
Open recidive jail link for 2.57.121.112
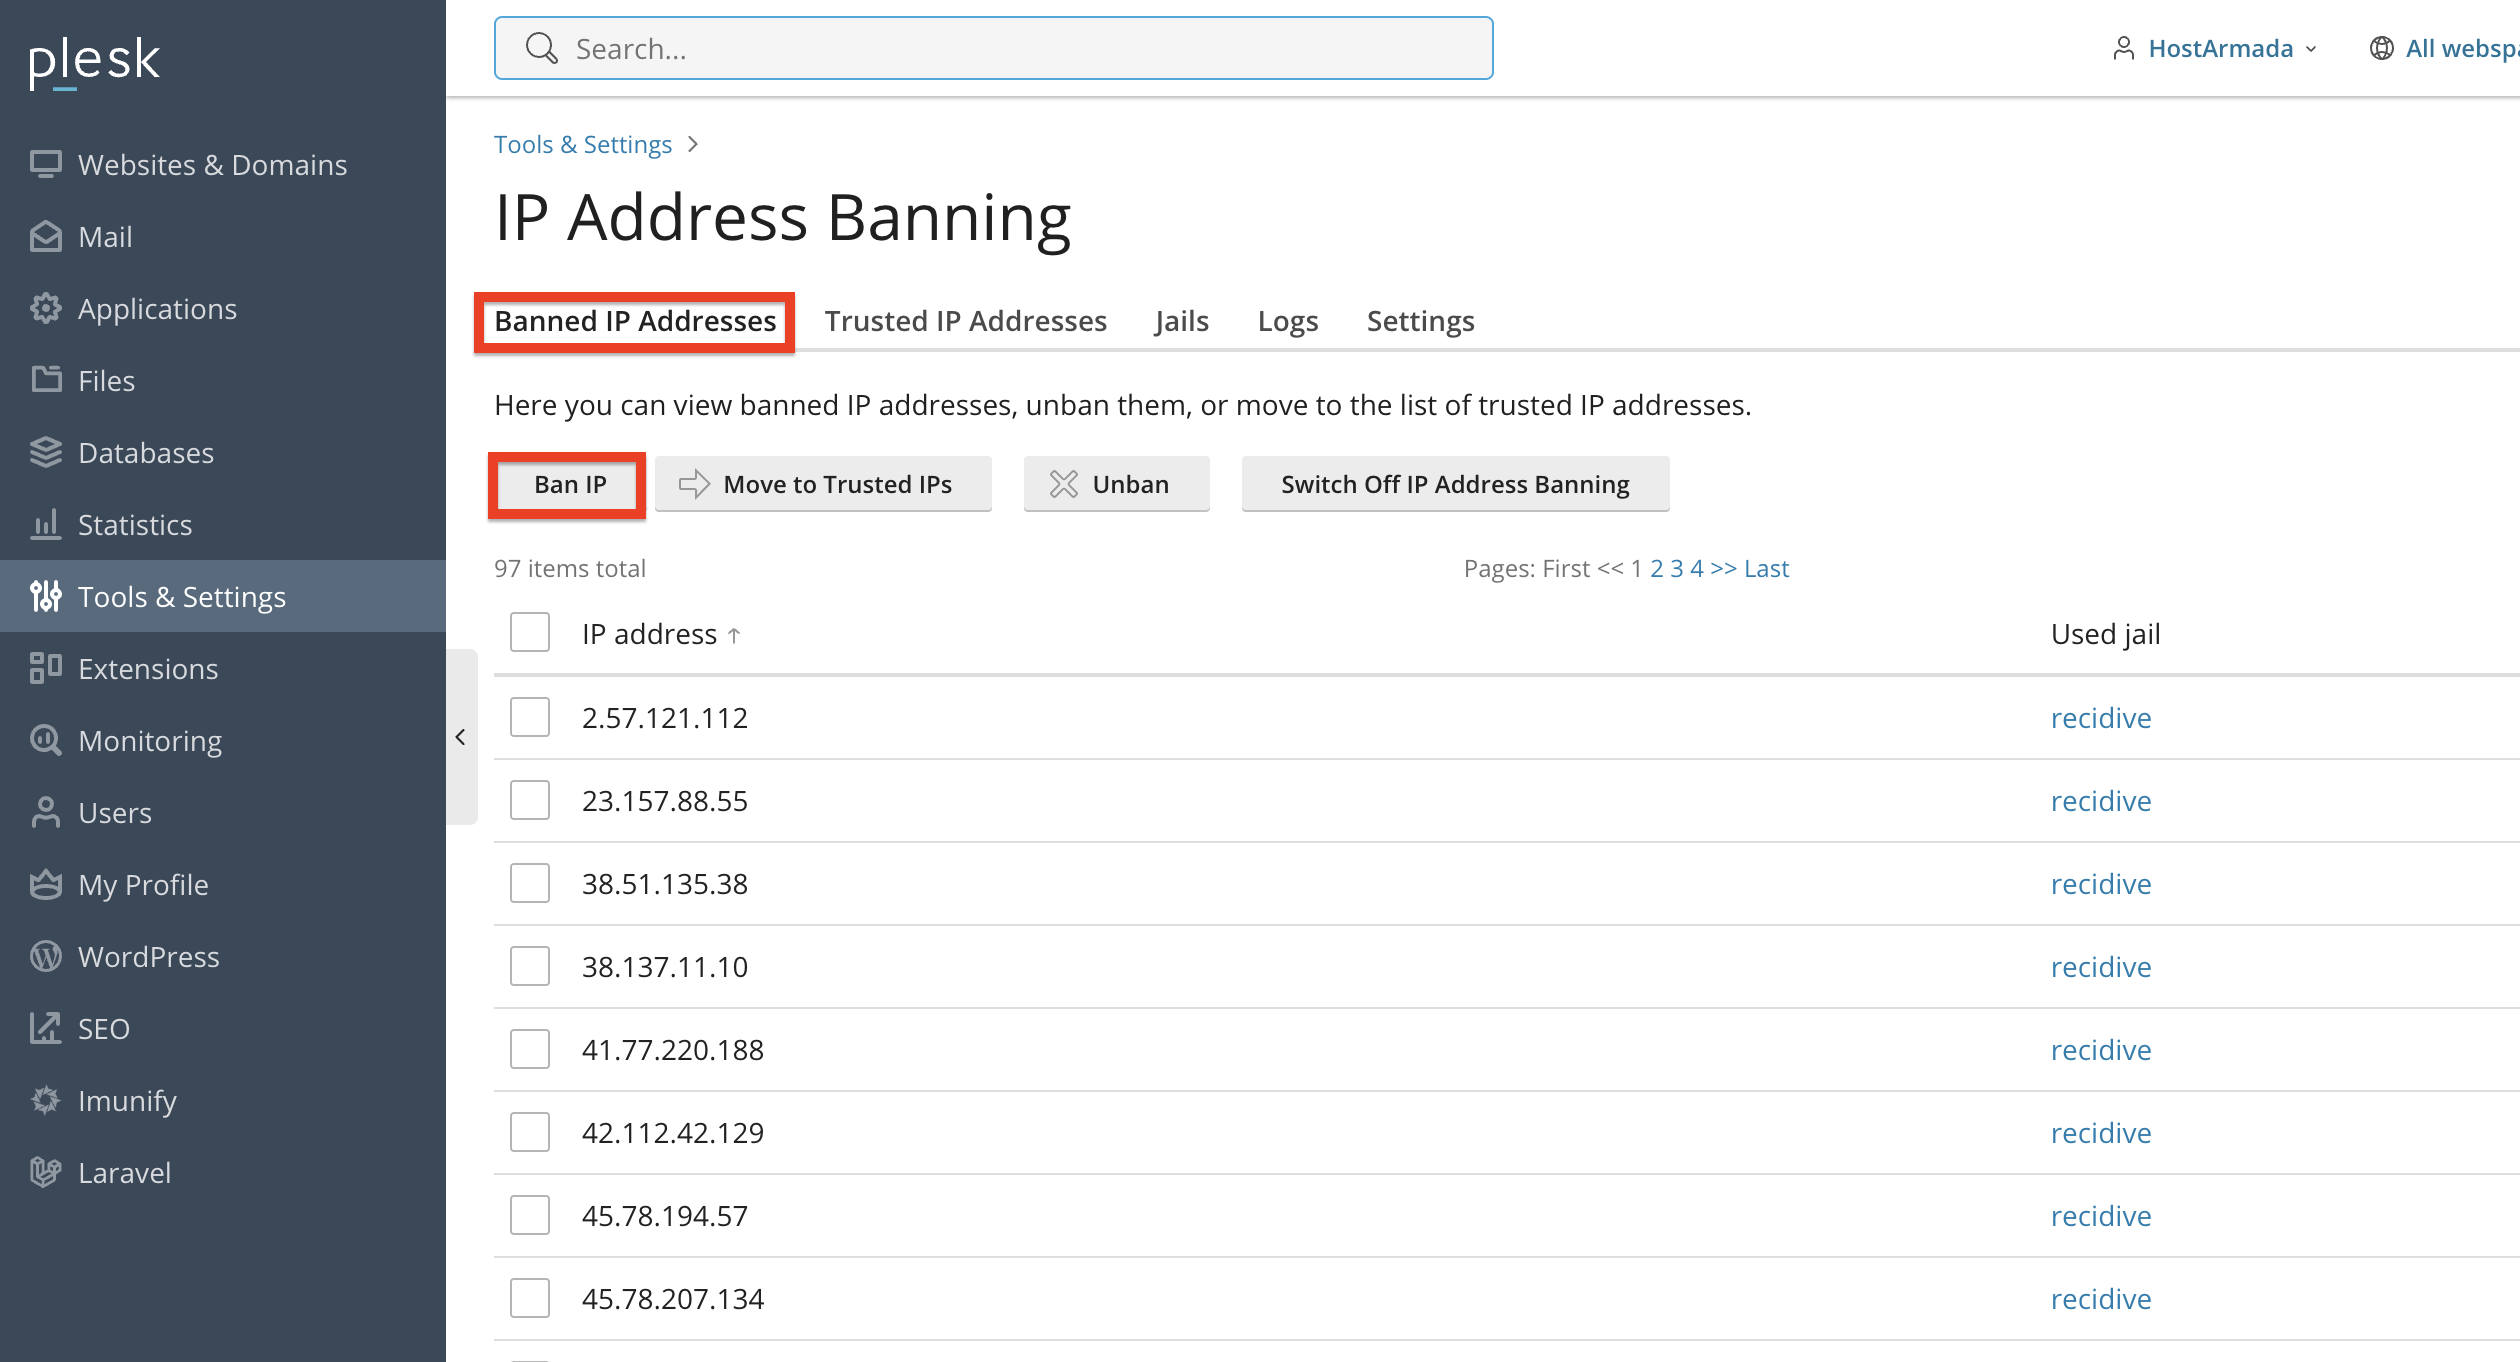pos(2101,718)
